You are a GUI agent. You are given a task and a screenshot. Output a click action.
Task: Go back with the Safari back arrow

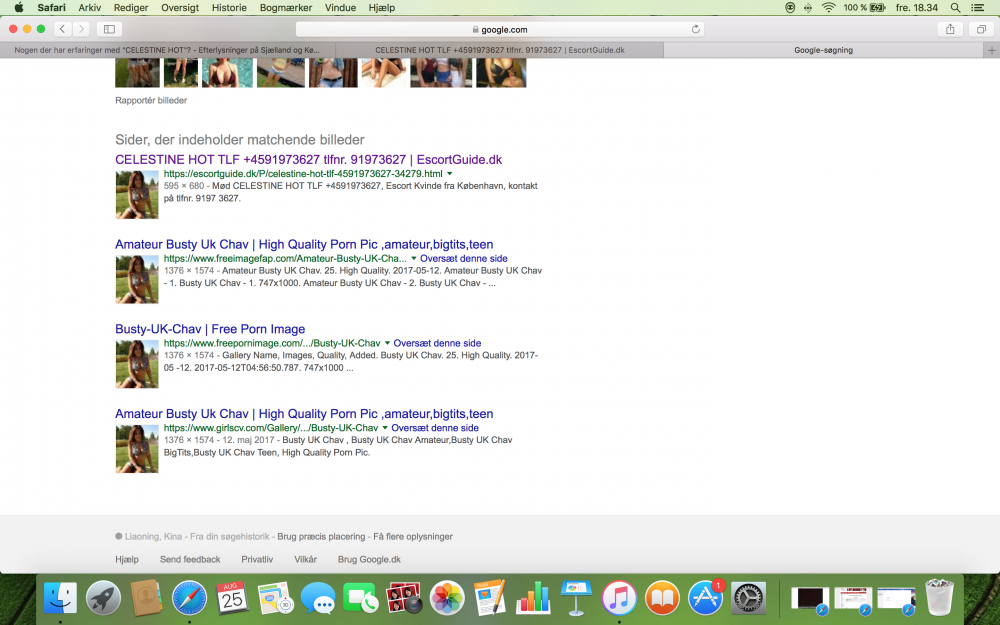(x=62, y=29)
